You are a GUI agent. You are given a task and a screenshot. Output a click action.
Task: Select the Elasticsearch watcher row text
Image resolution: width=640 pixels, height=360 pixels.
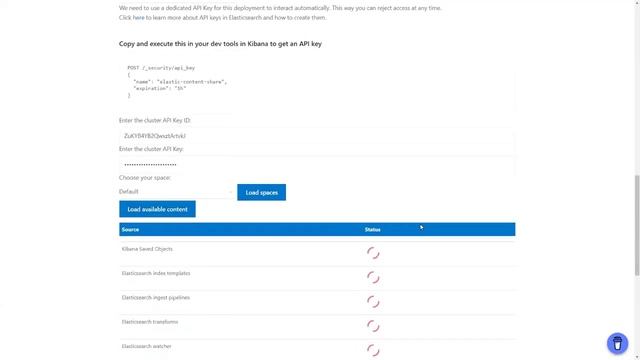tap(146, 346)
